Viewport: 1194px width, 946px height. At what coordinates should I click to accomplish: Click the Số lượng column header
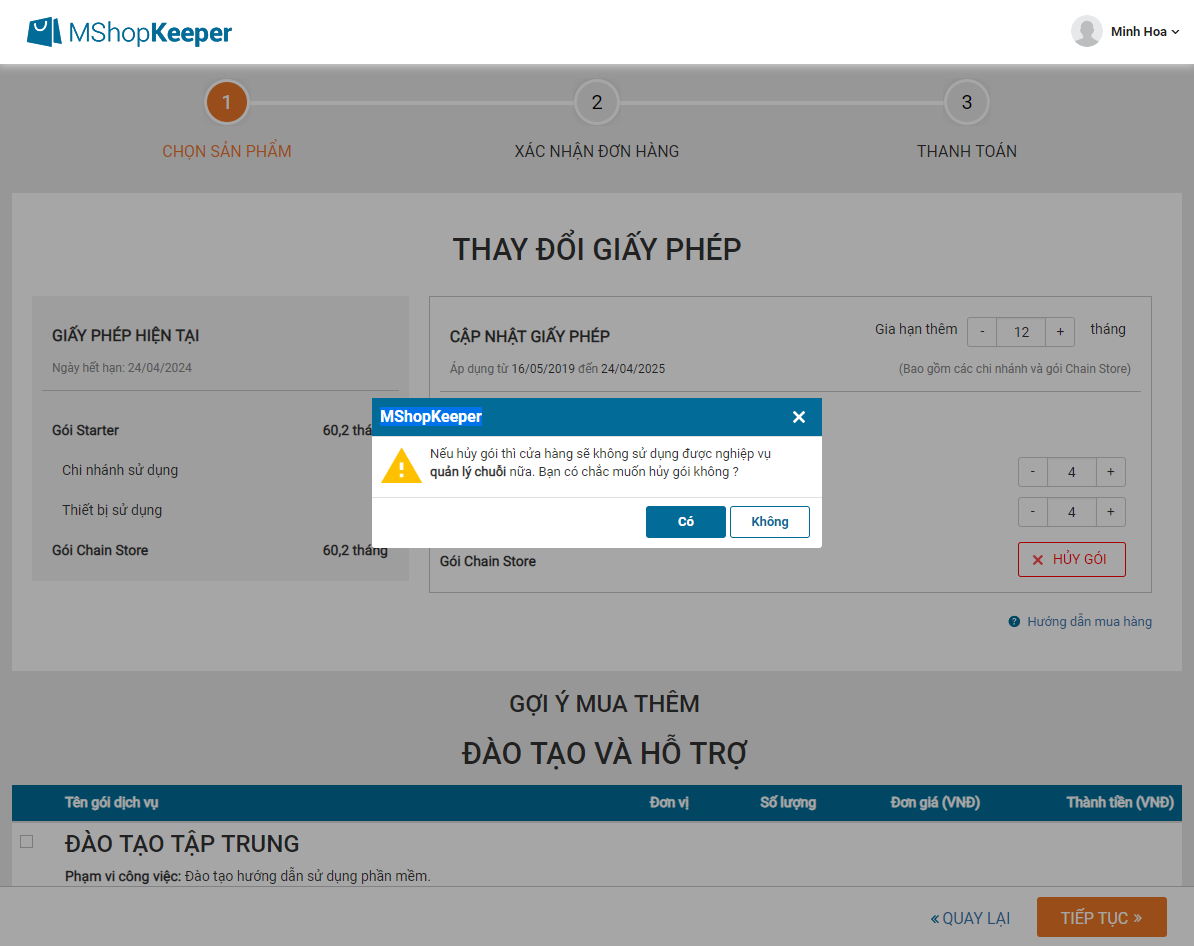[x=787, y=802]
